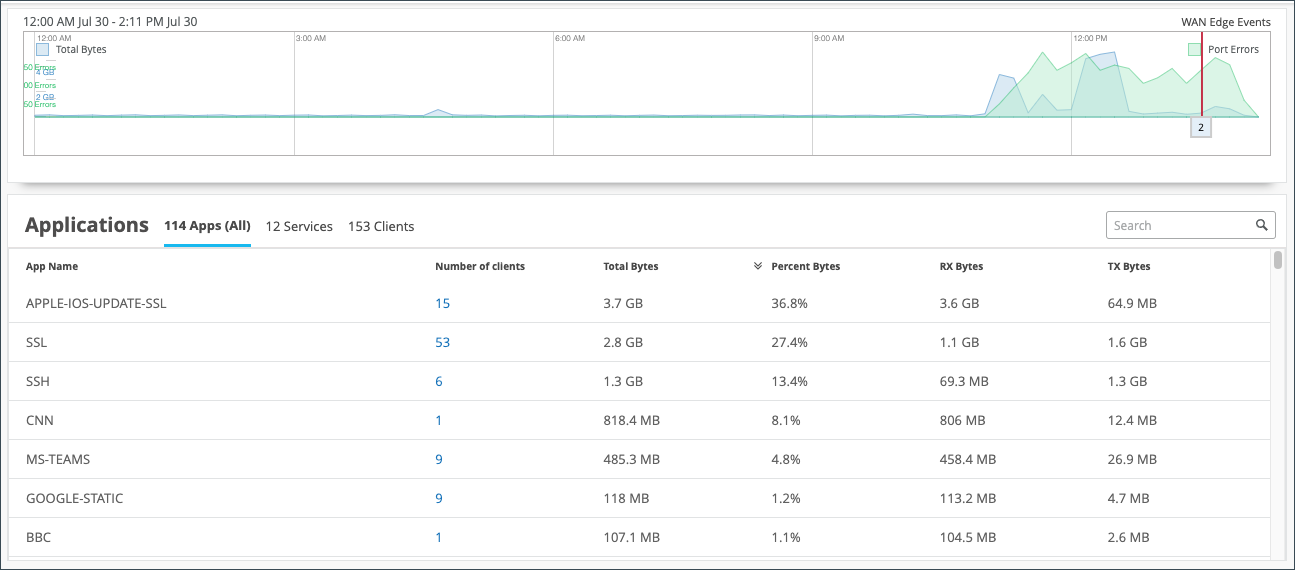This screenshot has width=1295, height=570.
Task: Click the WAN Edge event marker labeled 2
Action: click(1201, 128)
